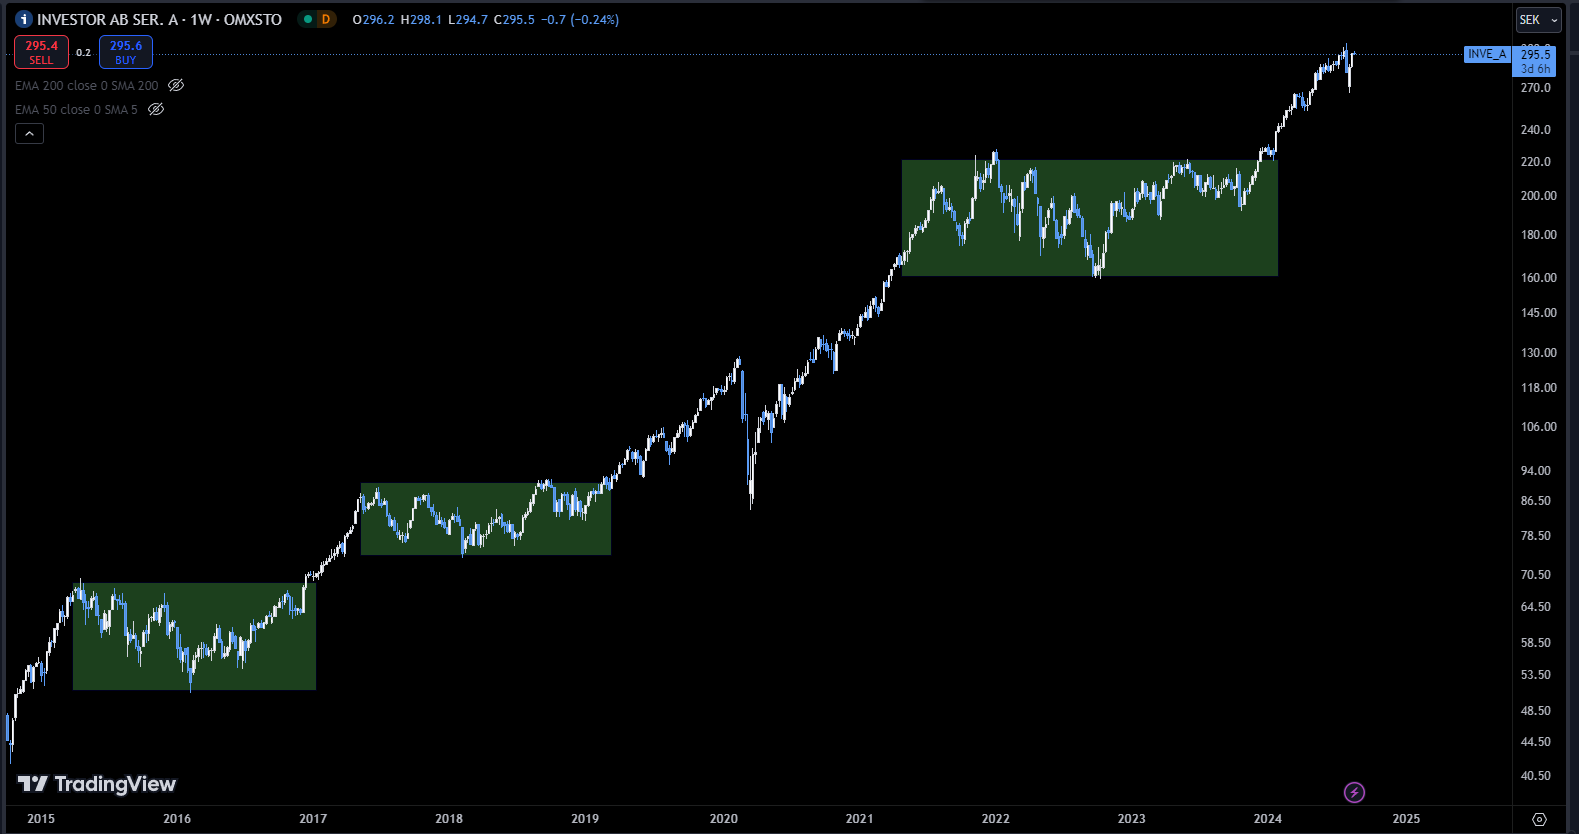Viewport: 1579px width, 834px height.
Task: Click the 94.00 price scale label
Action: tap(1536, 471)
